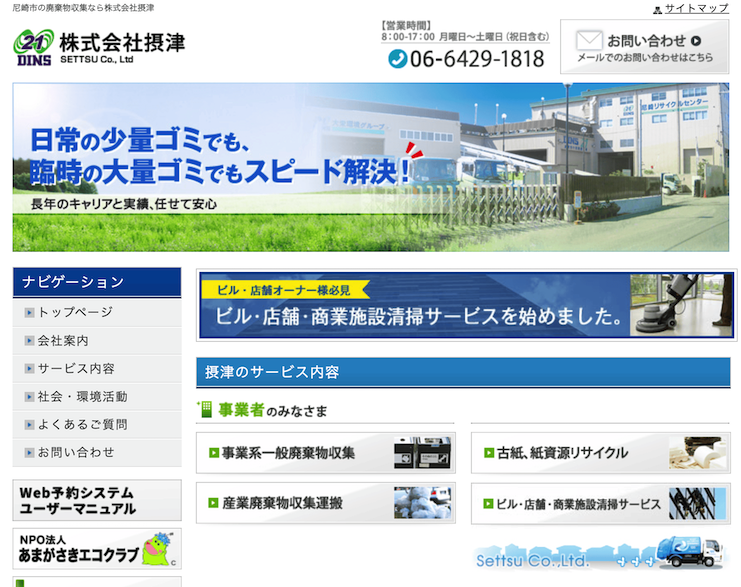This screenshot has height=587, width=741.
Task: Click 長年のキャリアと実績、任せて安心 caption
Action: [x=124, y=204]
